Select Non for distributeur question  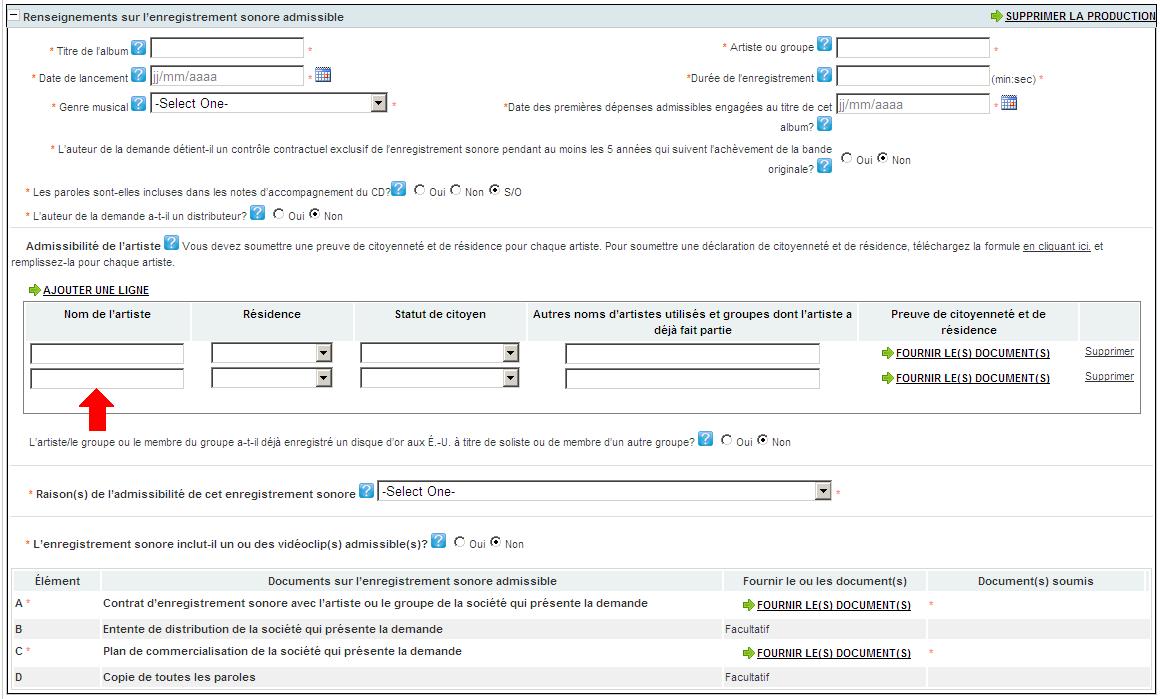coord(314,215)
